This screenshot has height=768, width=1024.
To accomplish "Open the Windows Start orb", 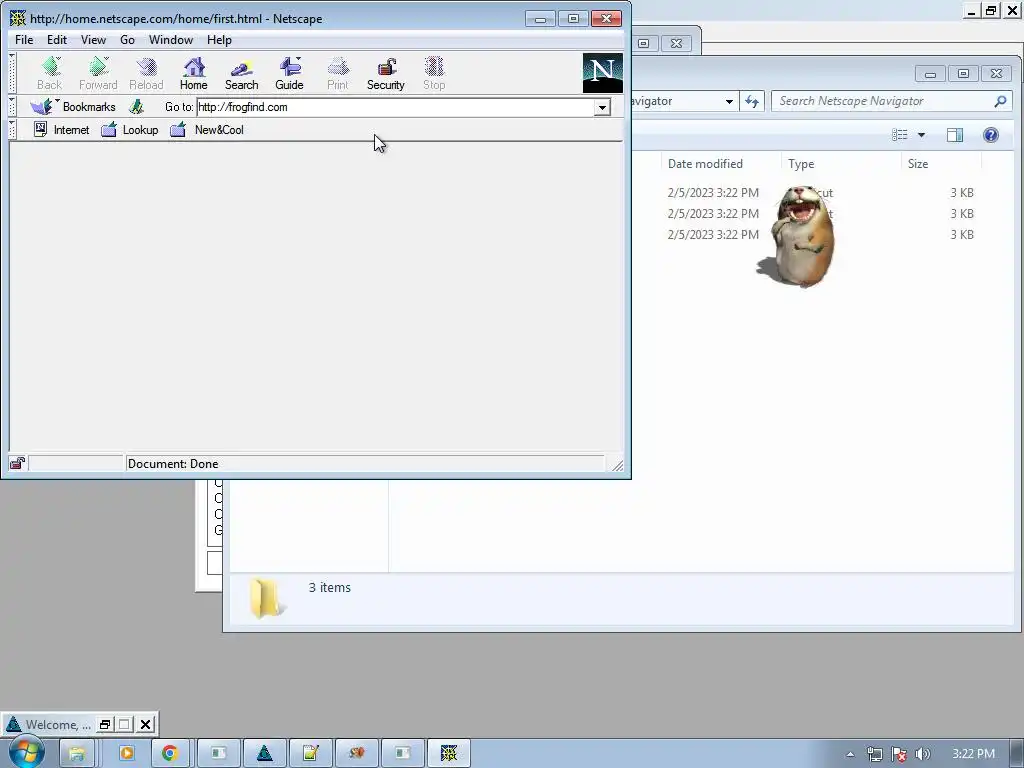I will 26,752.
